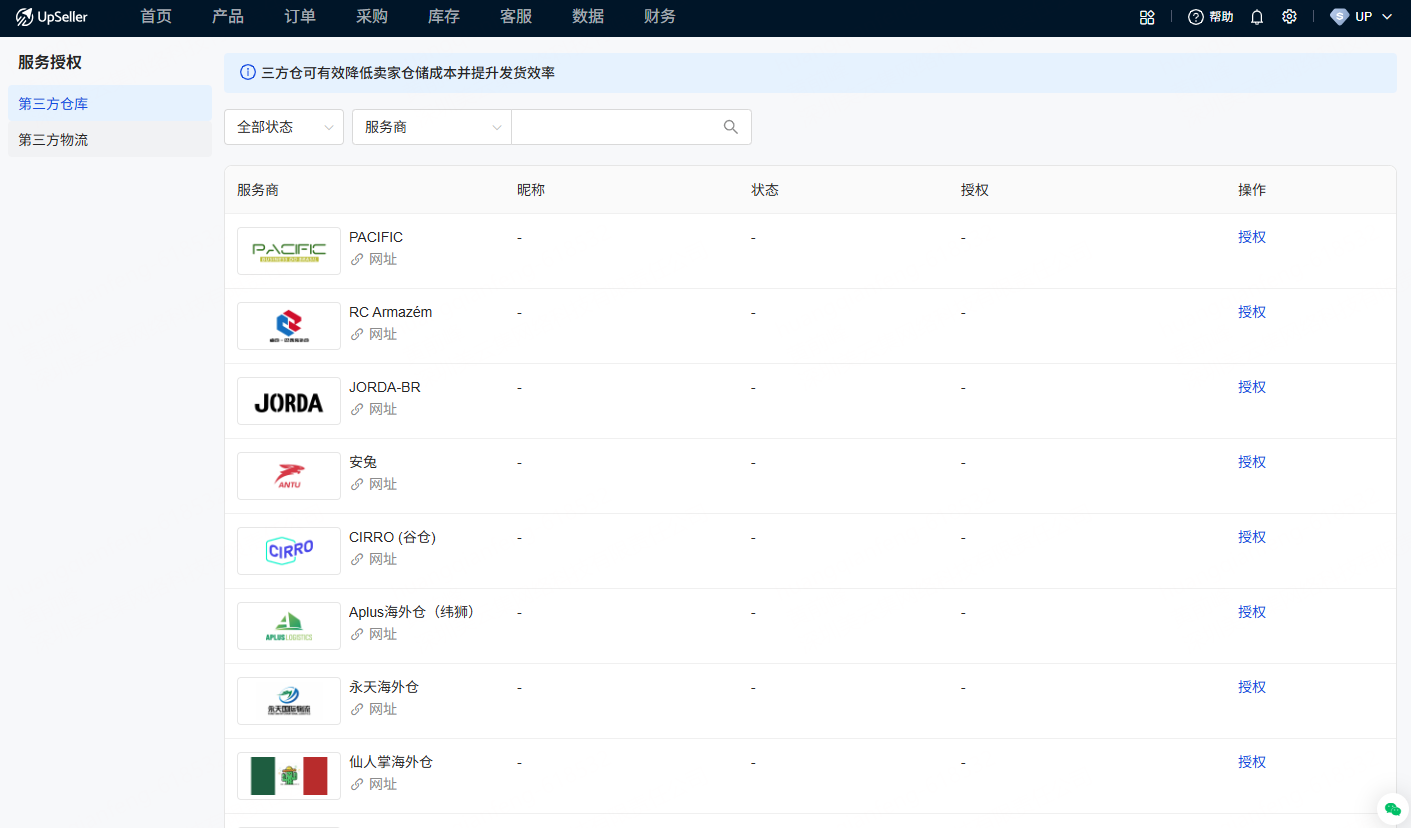Image resolution: width=1411 pixels, height=828 pixels.
Task: Click the Aplus Logistics logo thumbnail
Action: point(289,626)
